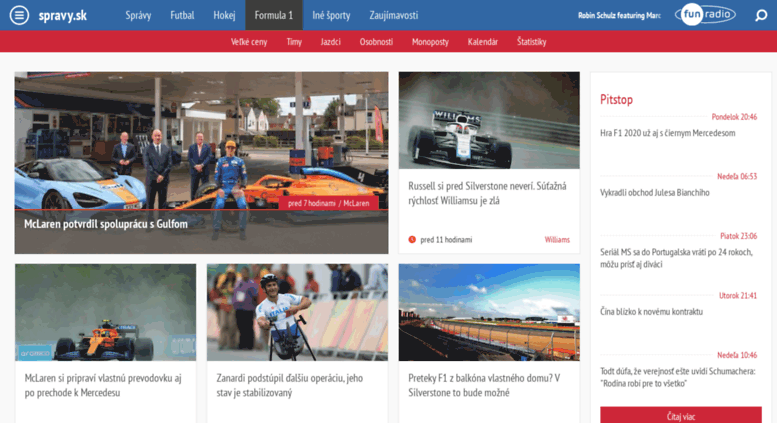
Task: Open 'Seriál MS sa do Portugalska vráti' item
Action: [x=676, y=258]
